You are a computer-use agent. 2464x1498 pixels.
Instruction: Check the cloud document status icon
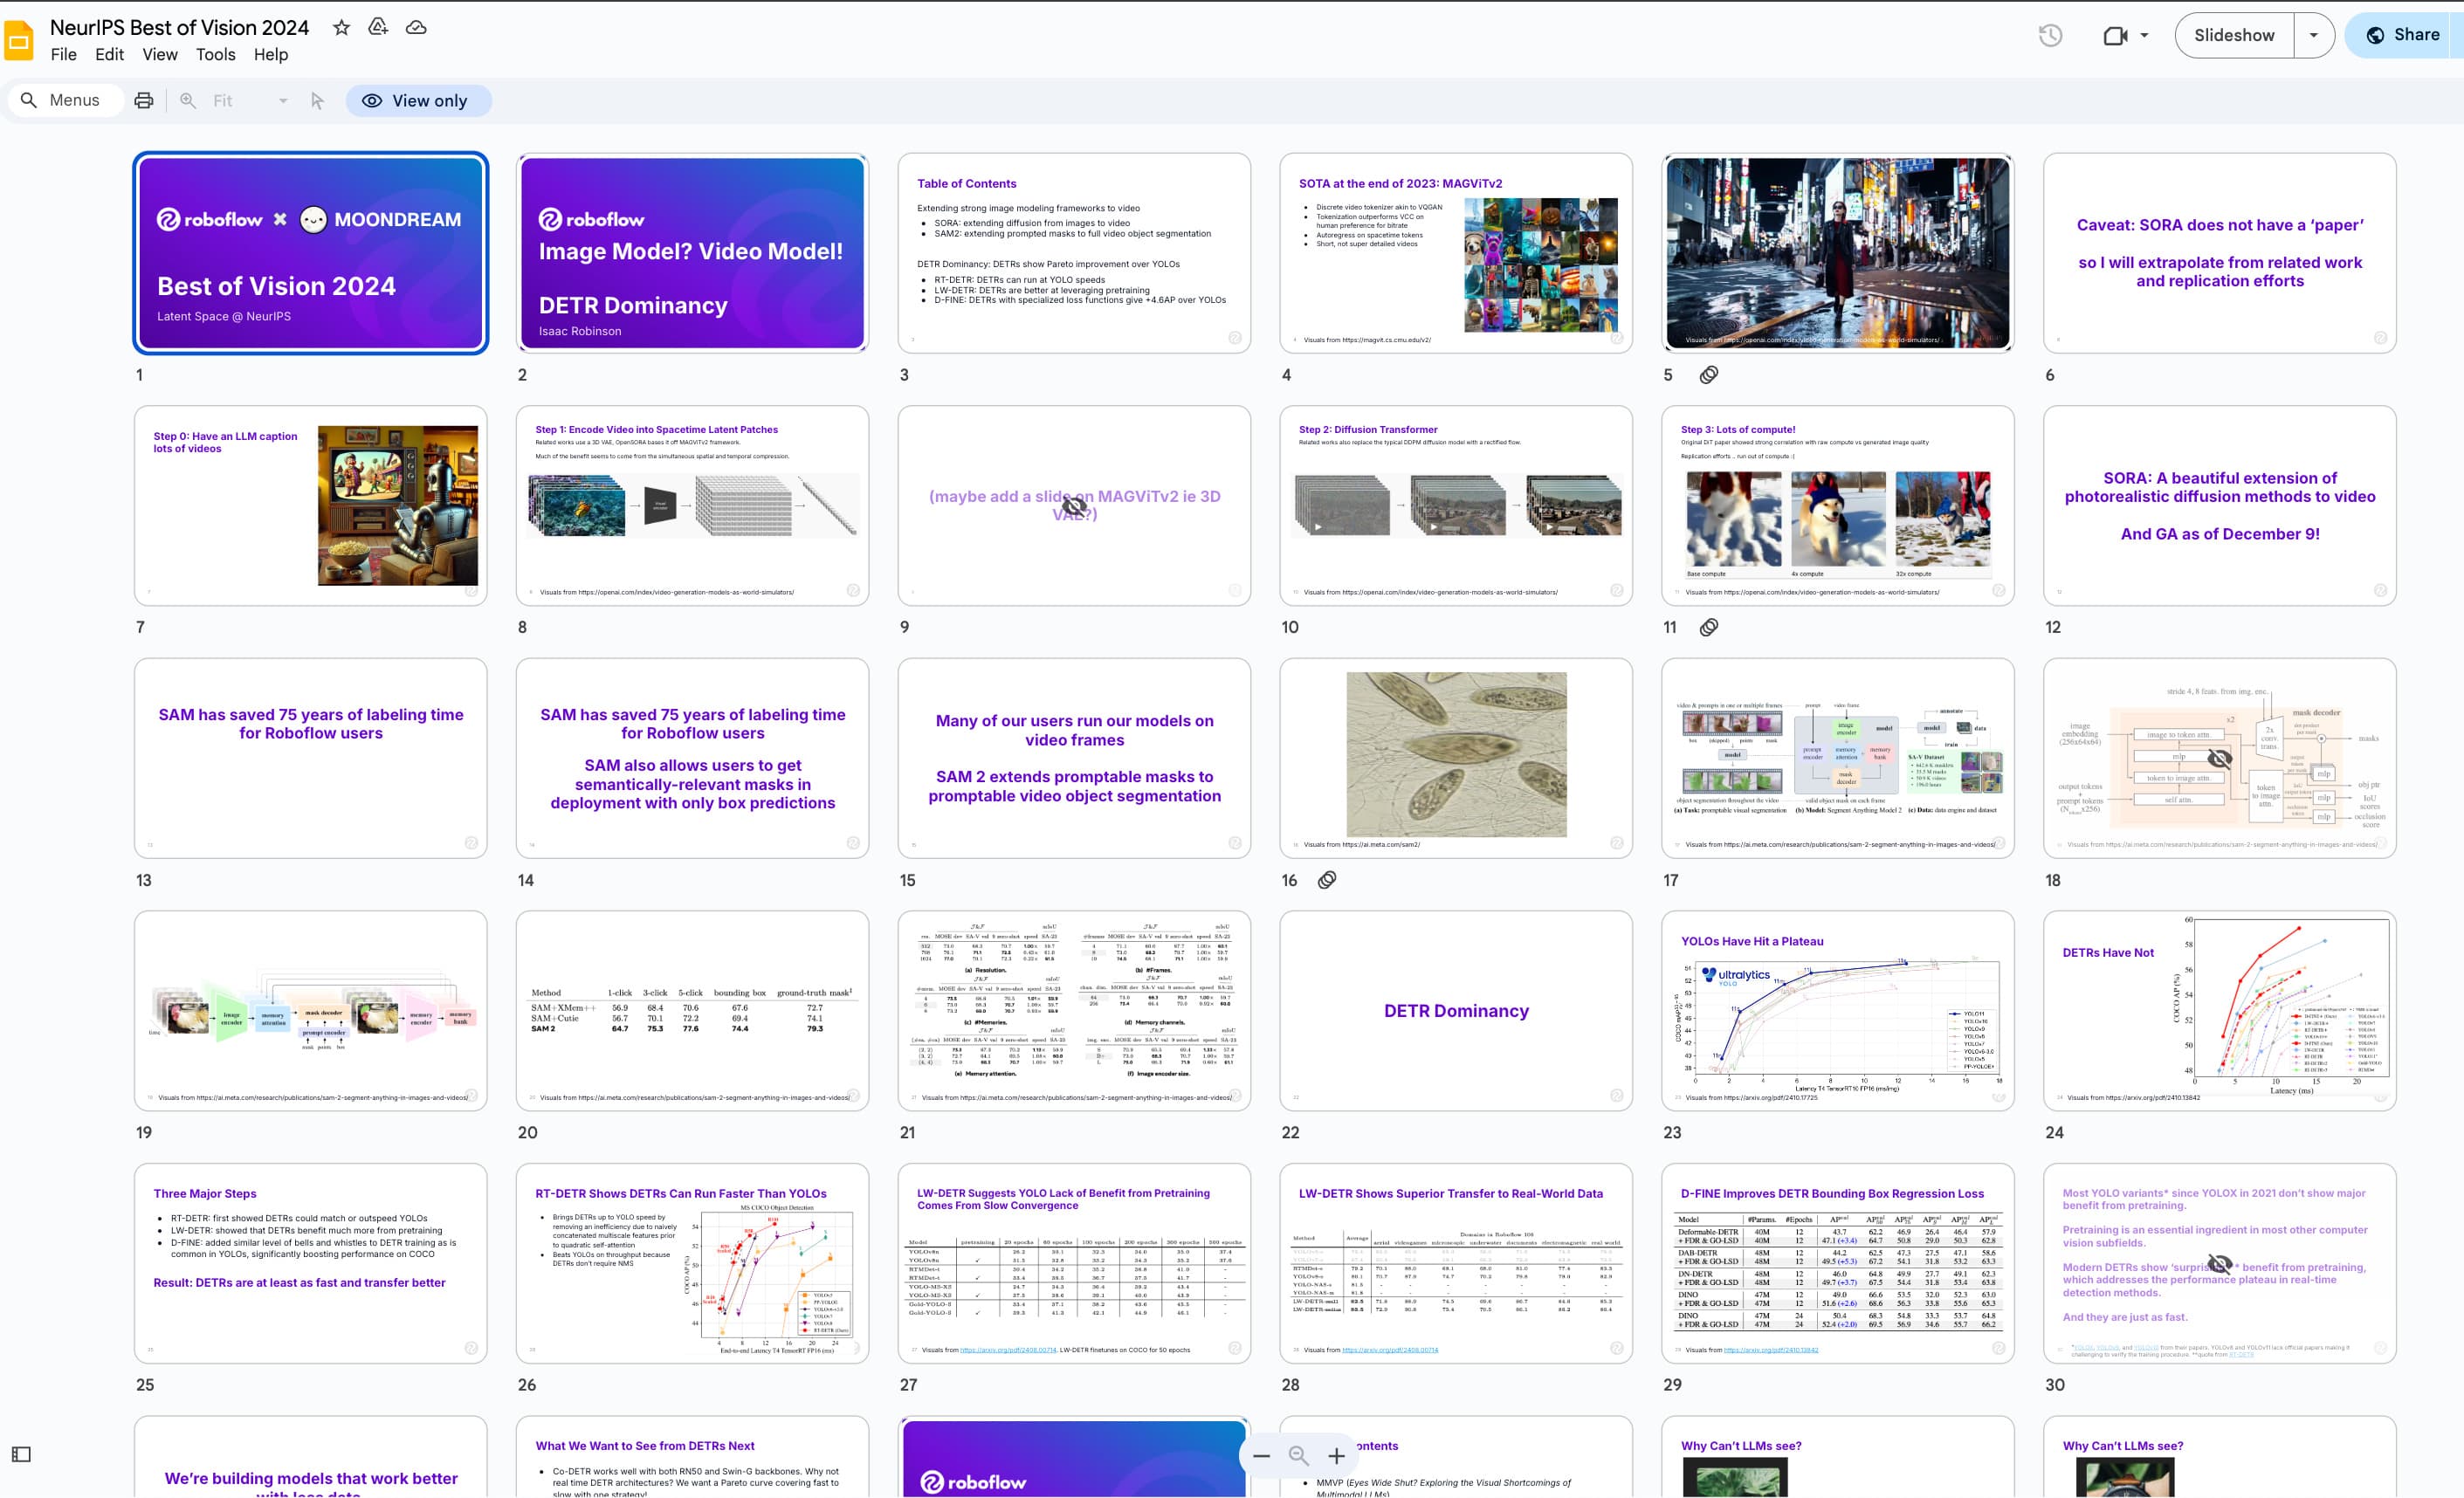[416, 28]
